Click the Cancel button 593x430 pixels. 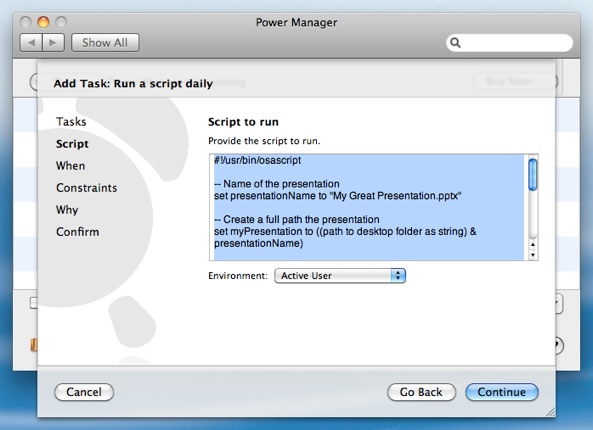pos(84,392)
